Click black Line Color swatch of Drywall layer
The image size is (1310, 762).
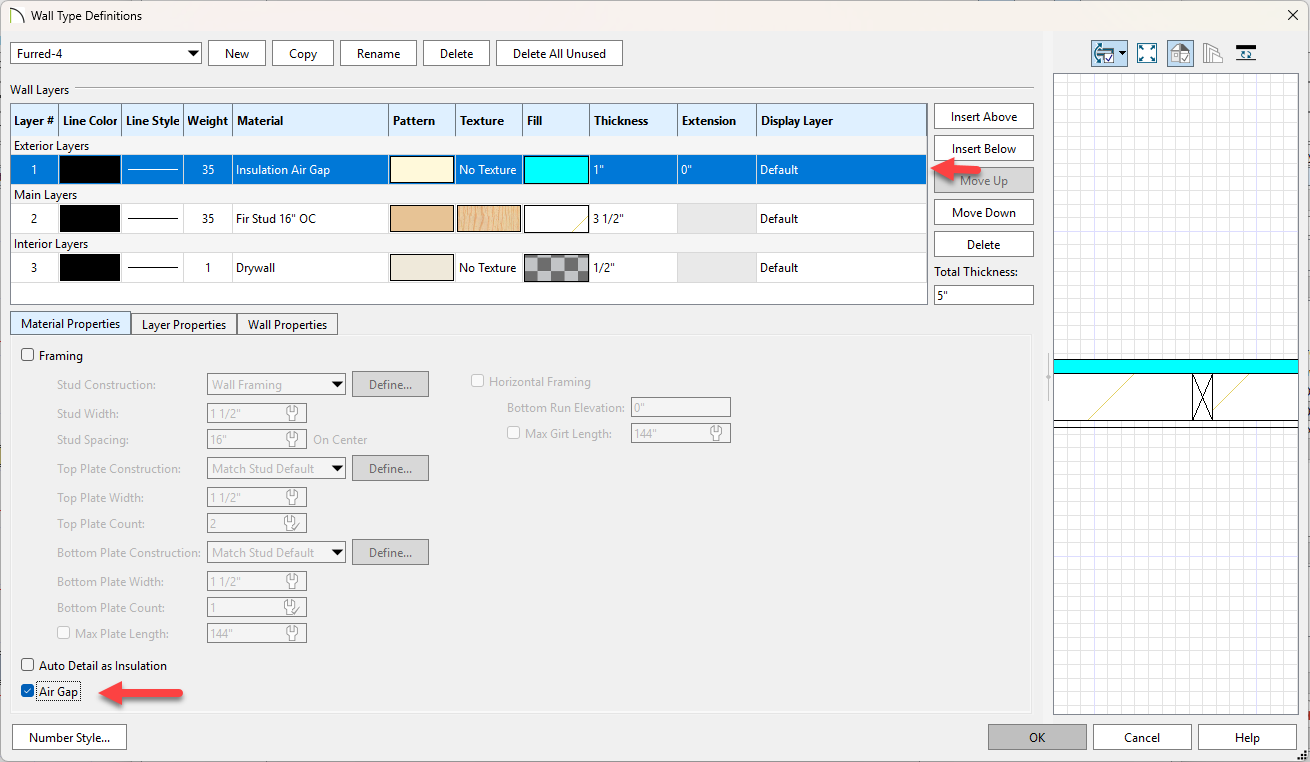pos(90,267)
